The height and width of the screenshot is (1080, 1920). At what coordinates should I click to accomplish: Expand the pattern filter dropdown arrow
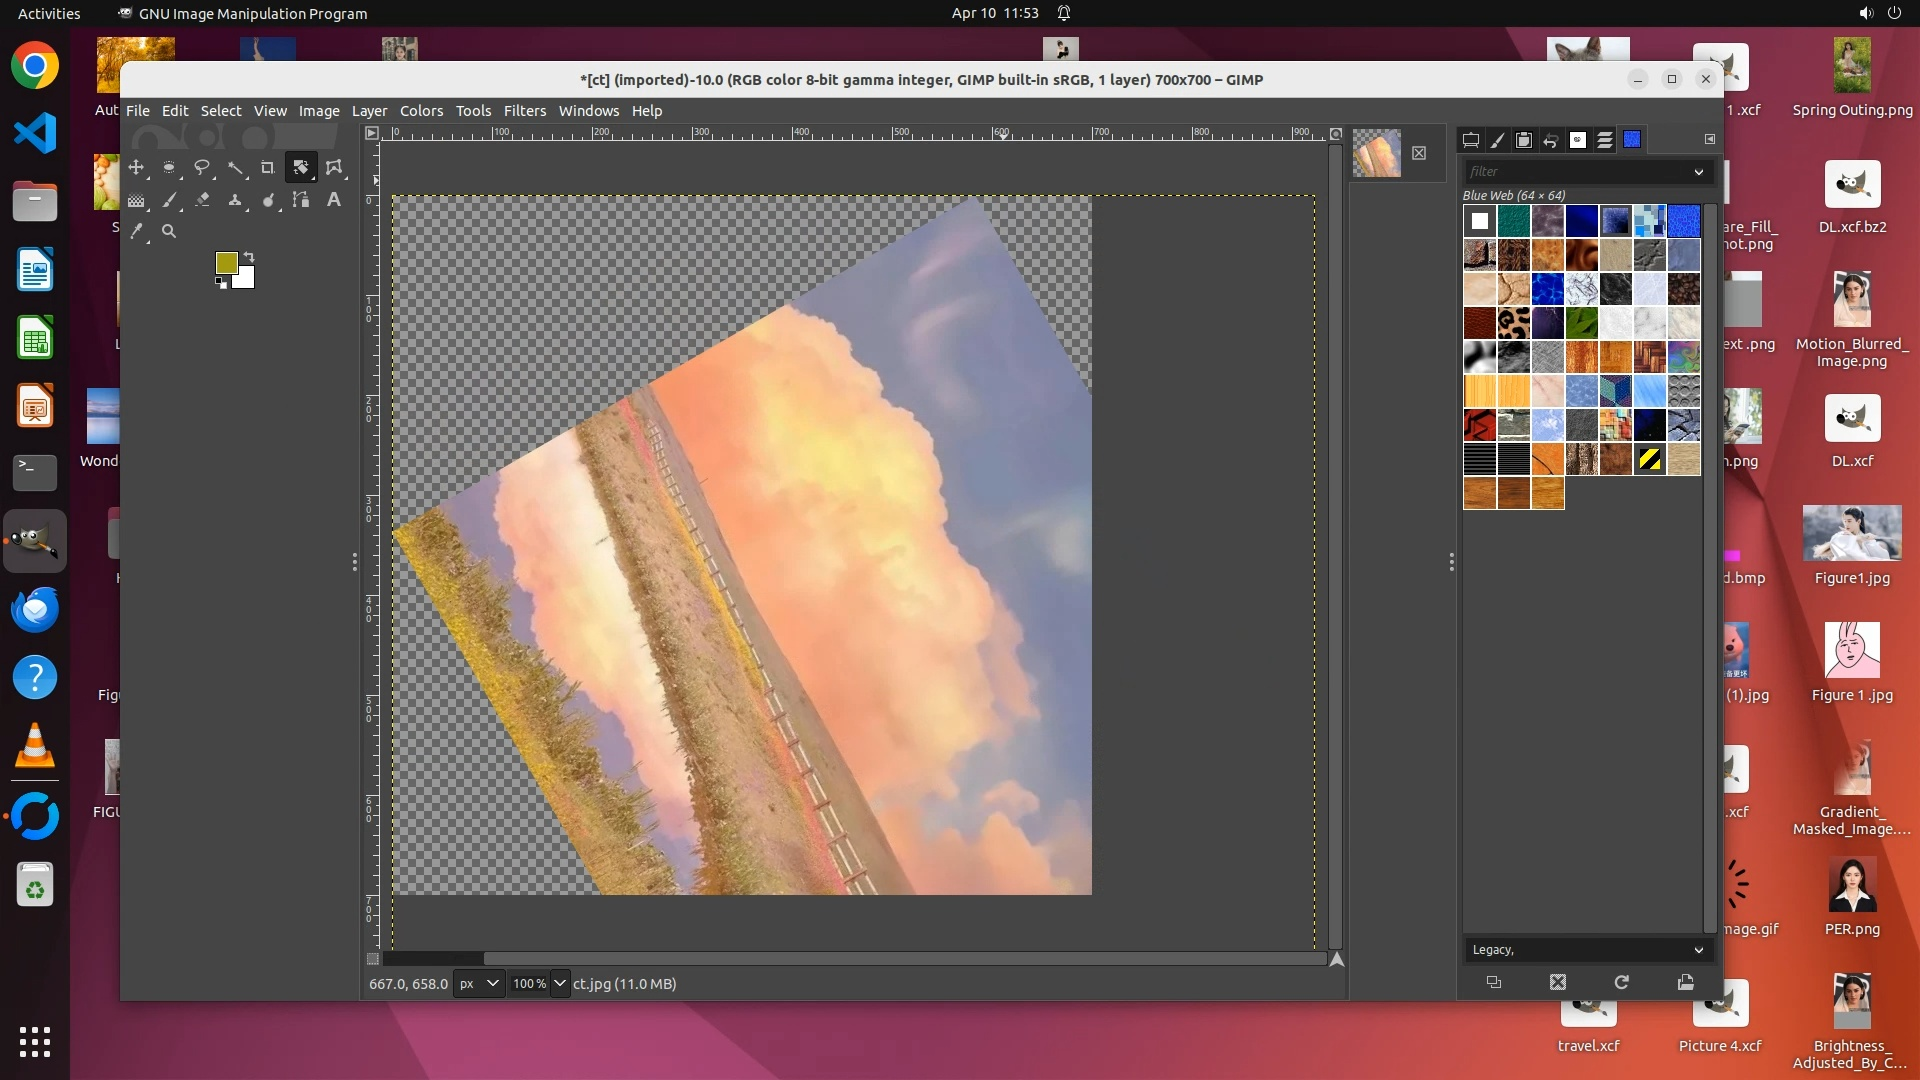coord(1698,172)
